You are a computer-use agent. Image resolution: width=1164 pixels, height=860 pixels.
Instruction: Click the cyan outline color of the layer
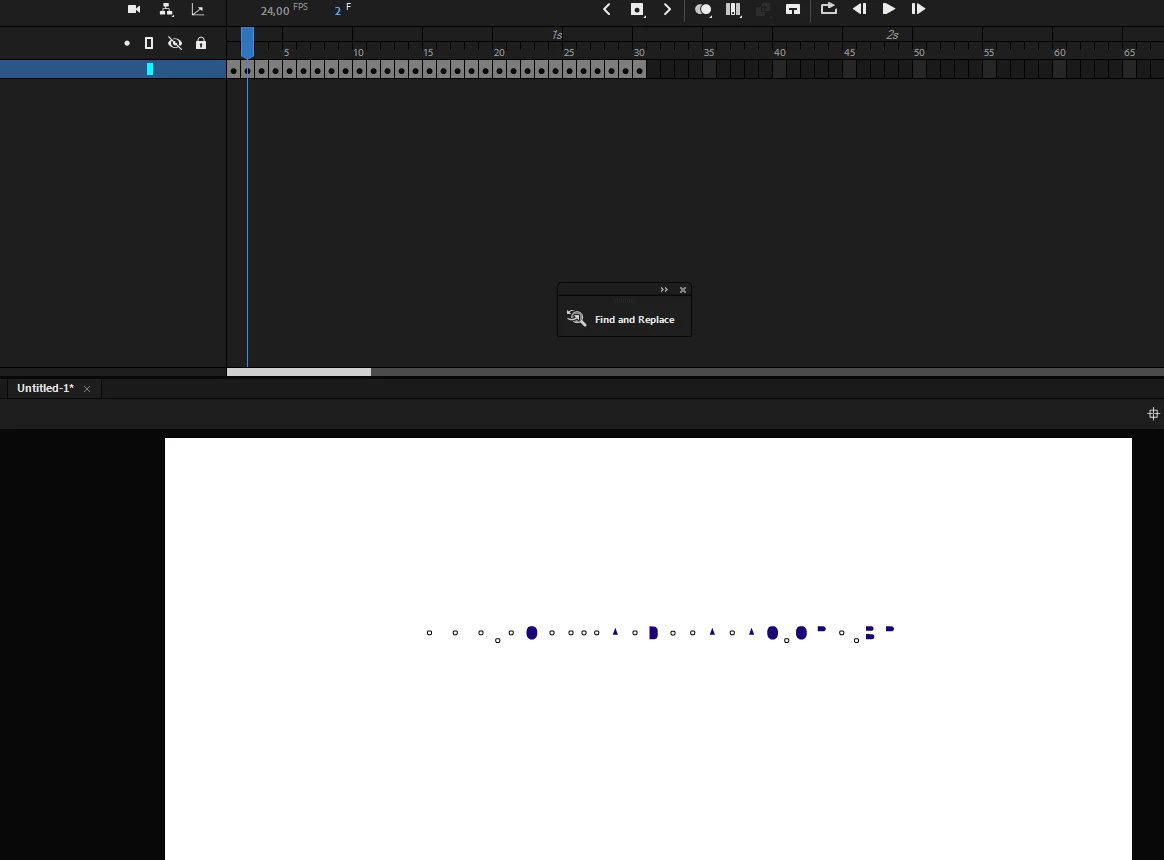[150, 69]
